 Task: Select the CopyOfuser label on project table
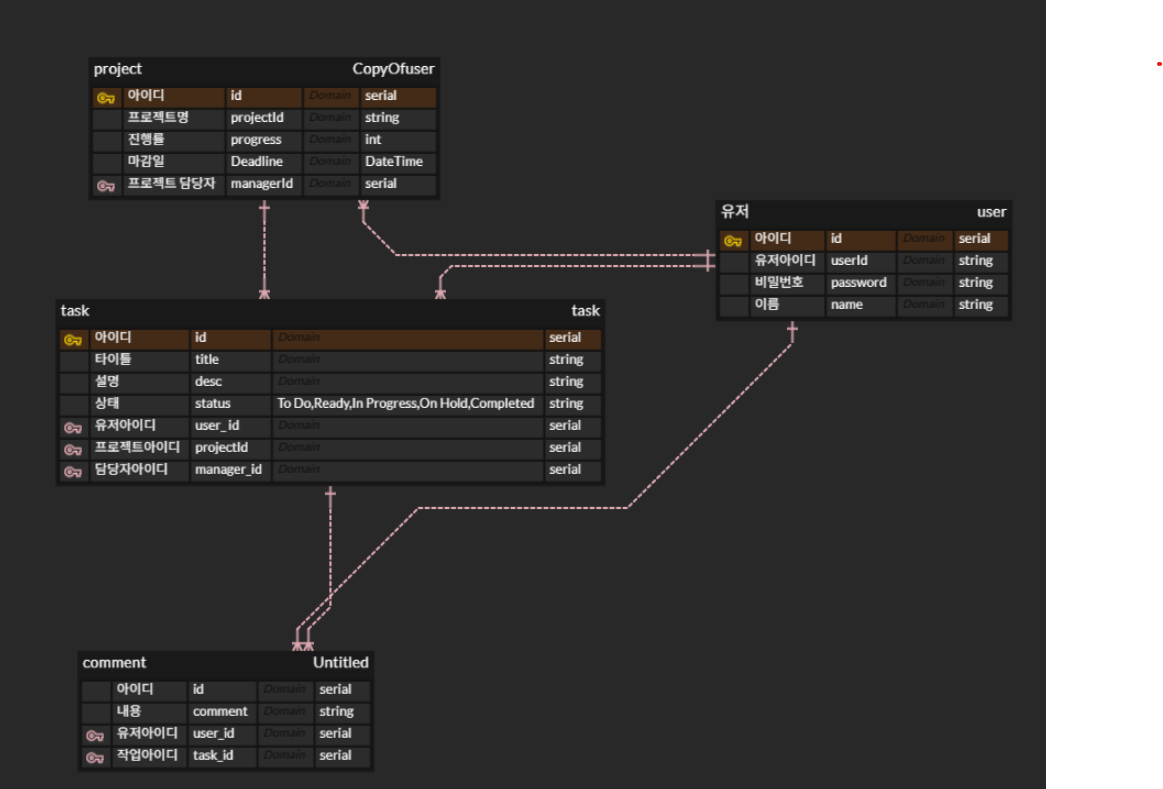coord(393,69)
